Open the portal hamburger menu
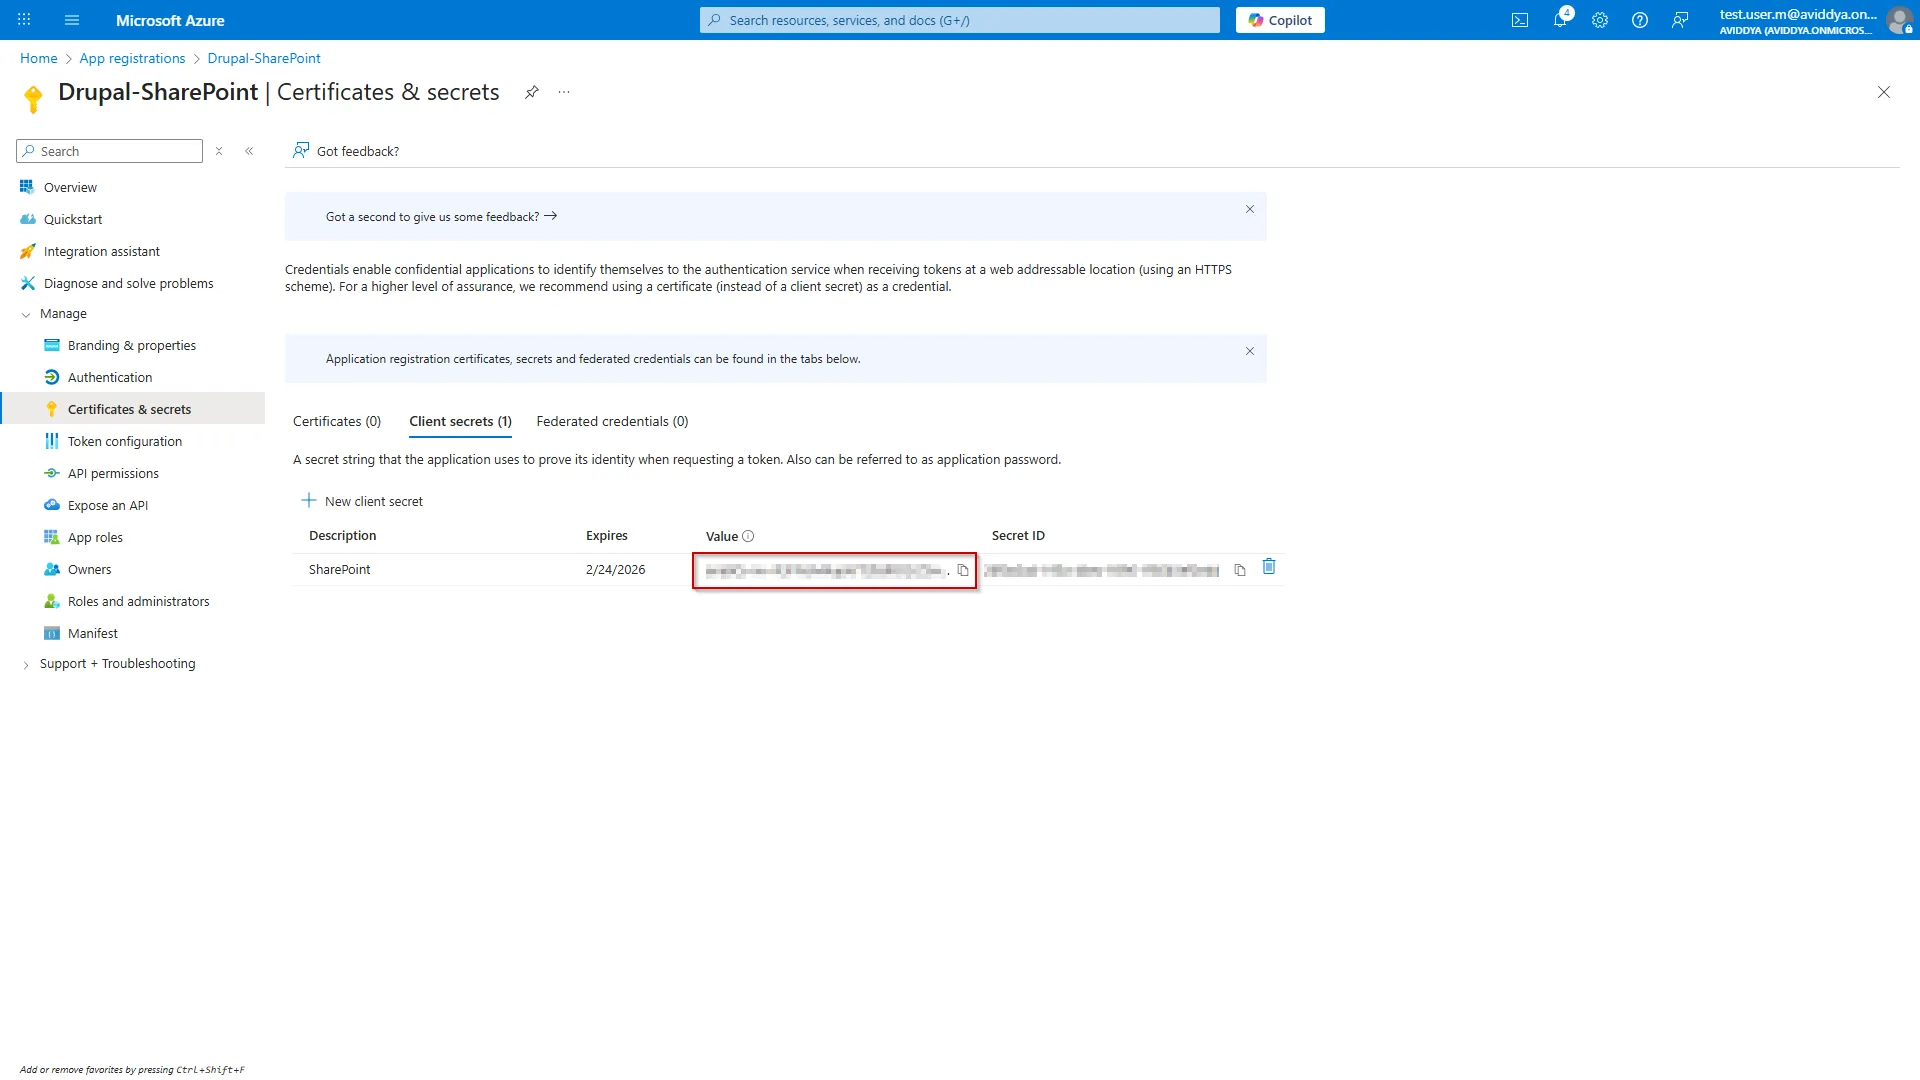 72,20
